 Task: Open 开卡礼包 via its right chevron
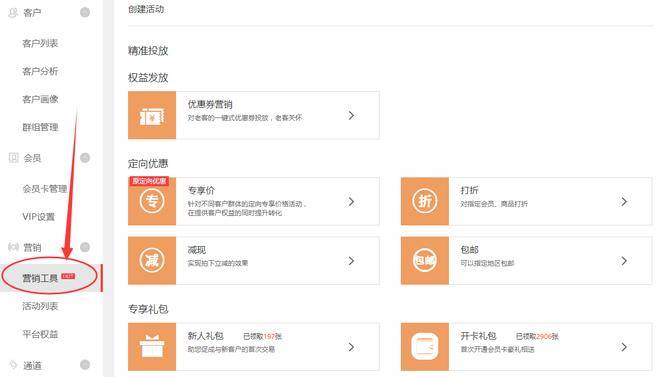pos(624,347)
